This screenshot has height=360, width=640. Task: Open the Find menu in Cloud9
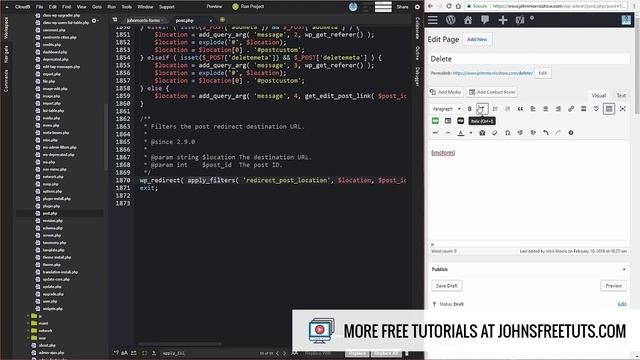[67, 7]
